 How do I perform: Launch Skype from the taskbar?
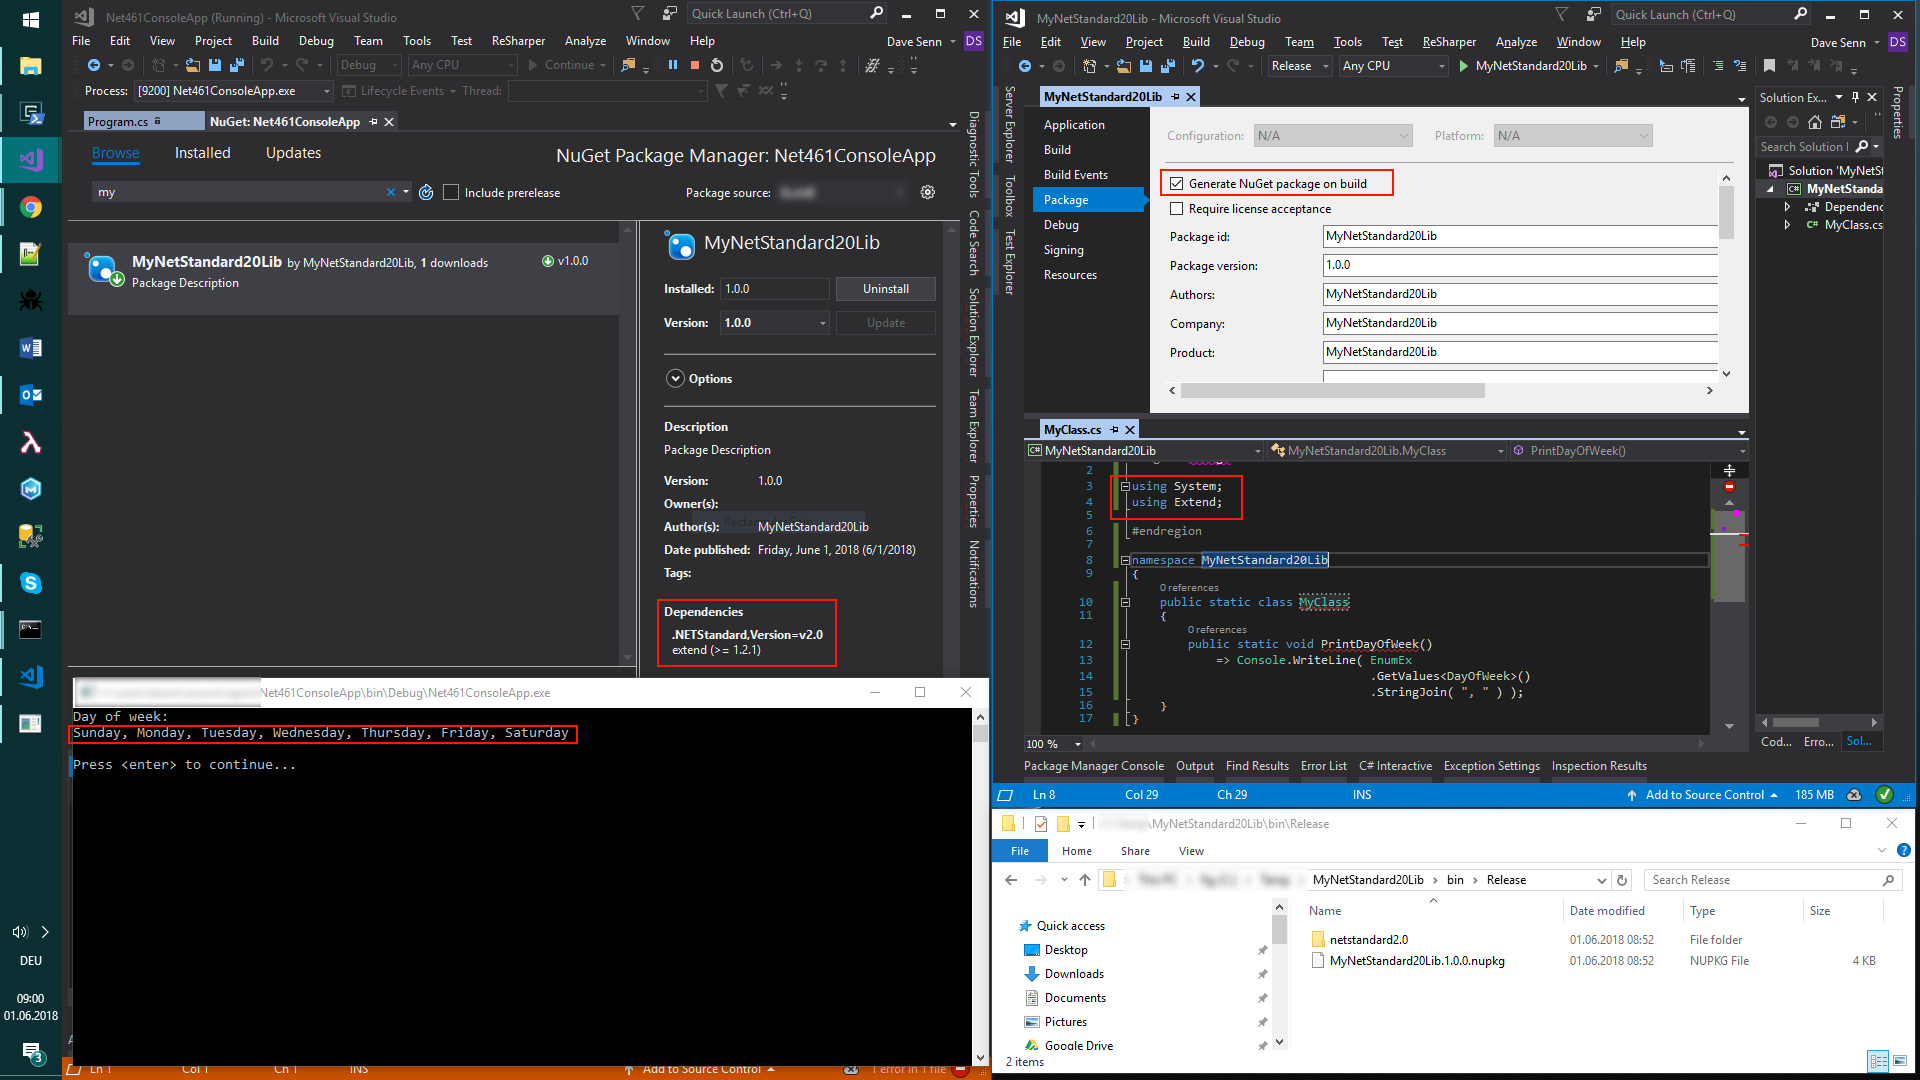click(30, 583)
